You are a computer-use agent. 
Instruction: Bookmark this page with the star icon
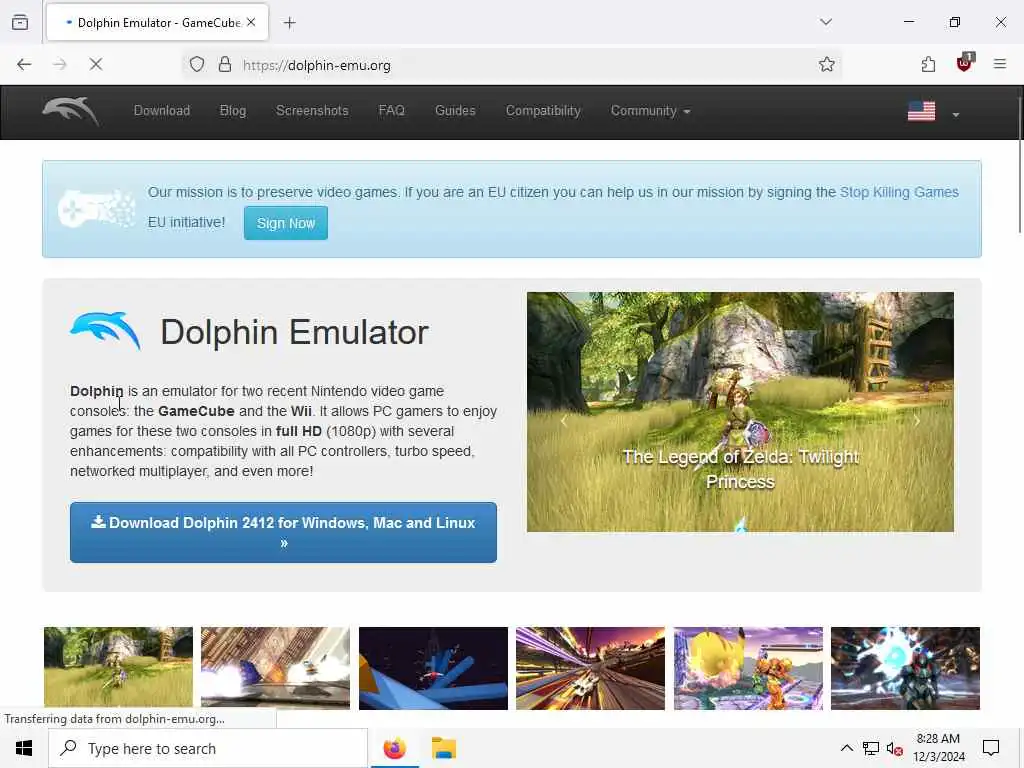[827, 65]
